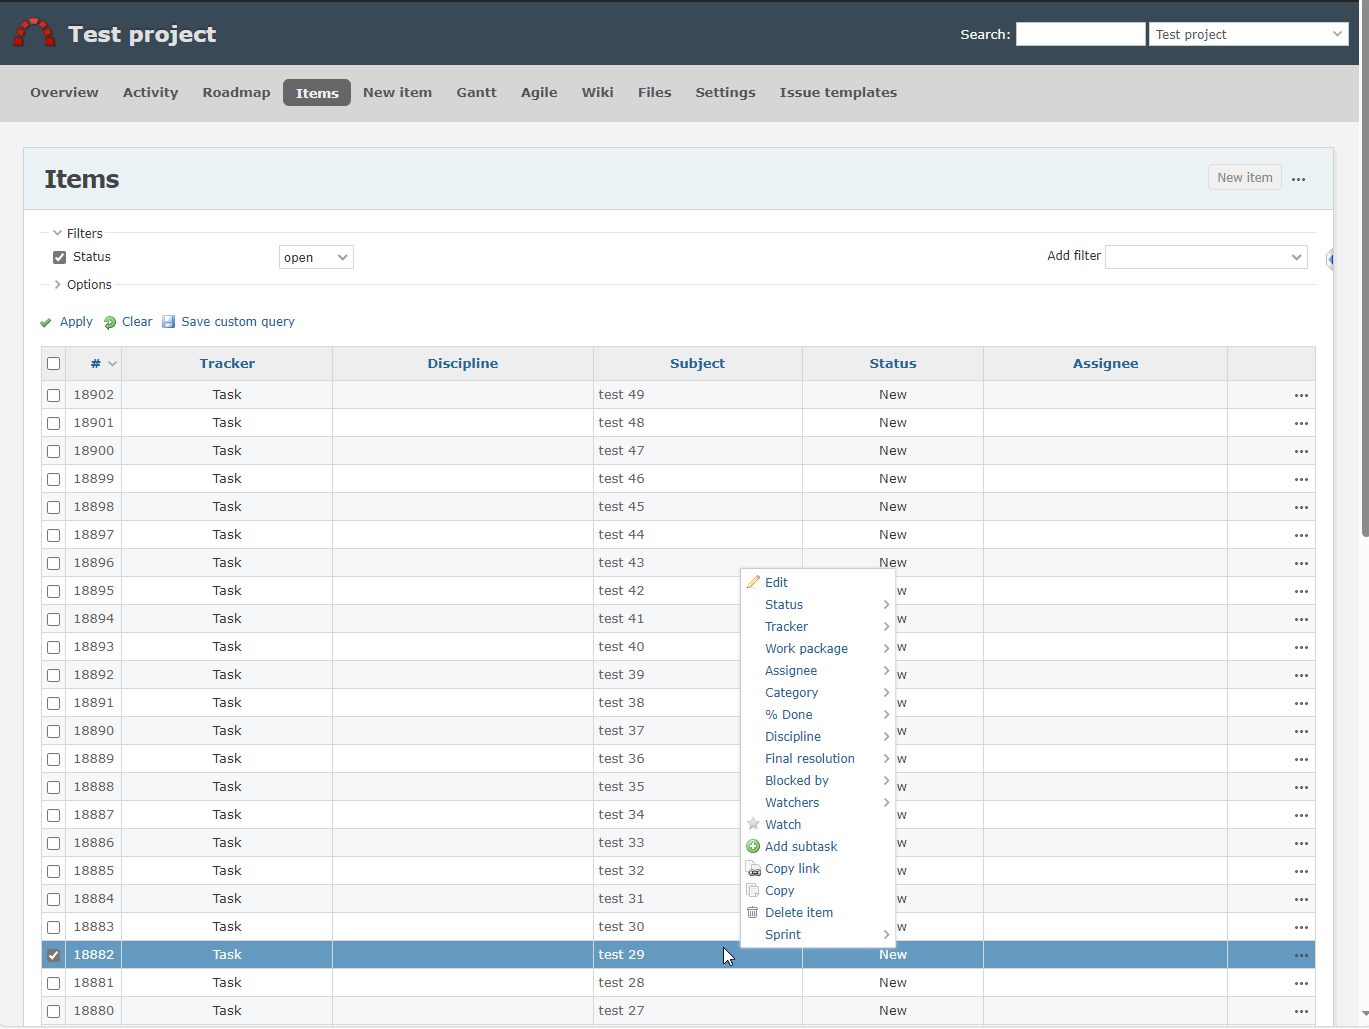Click the page vertical scrollbar

pos(1364,270)
